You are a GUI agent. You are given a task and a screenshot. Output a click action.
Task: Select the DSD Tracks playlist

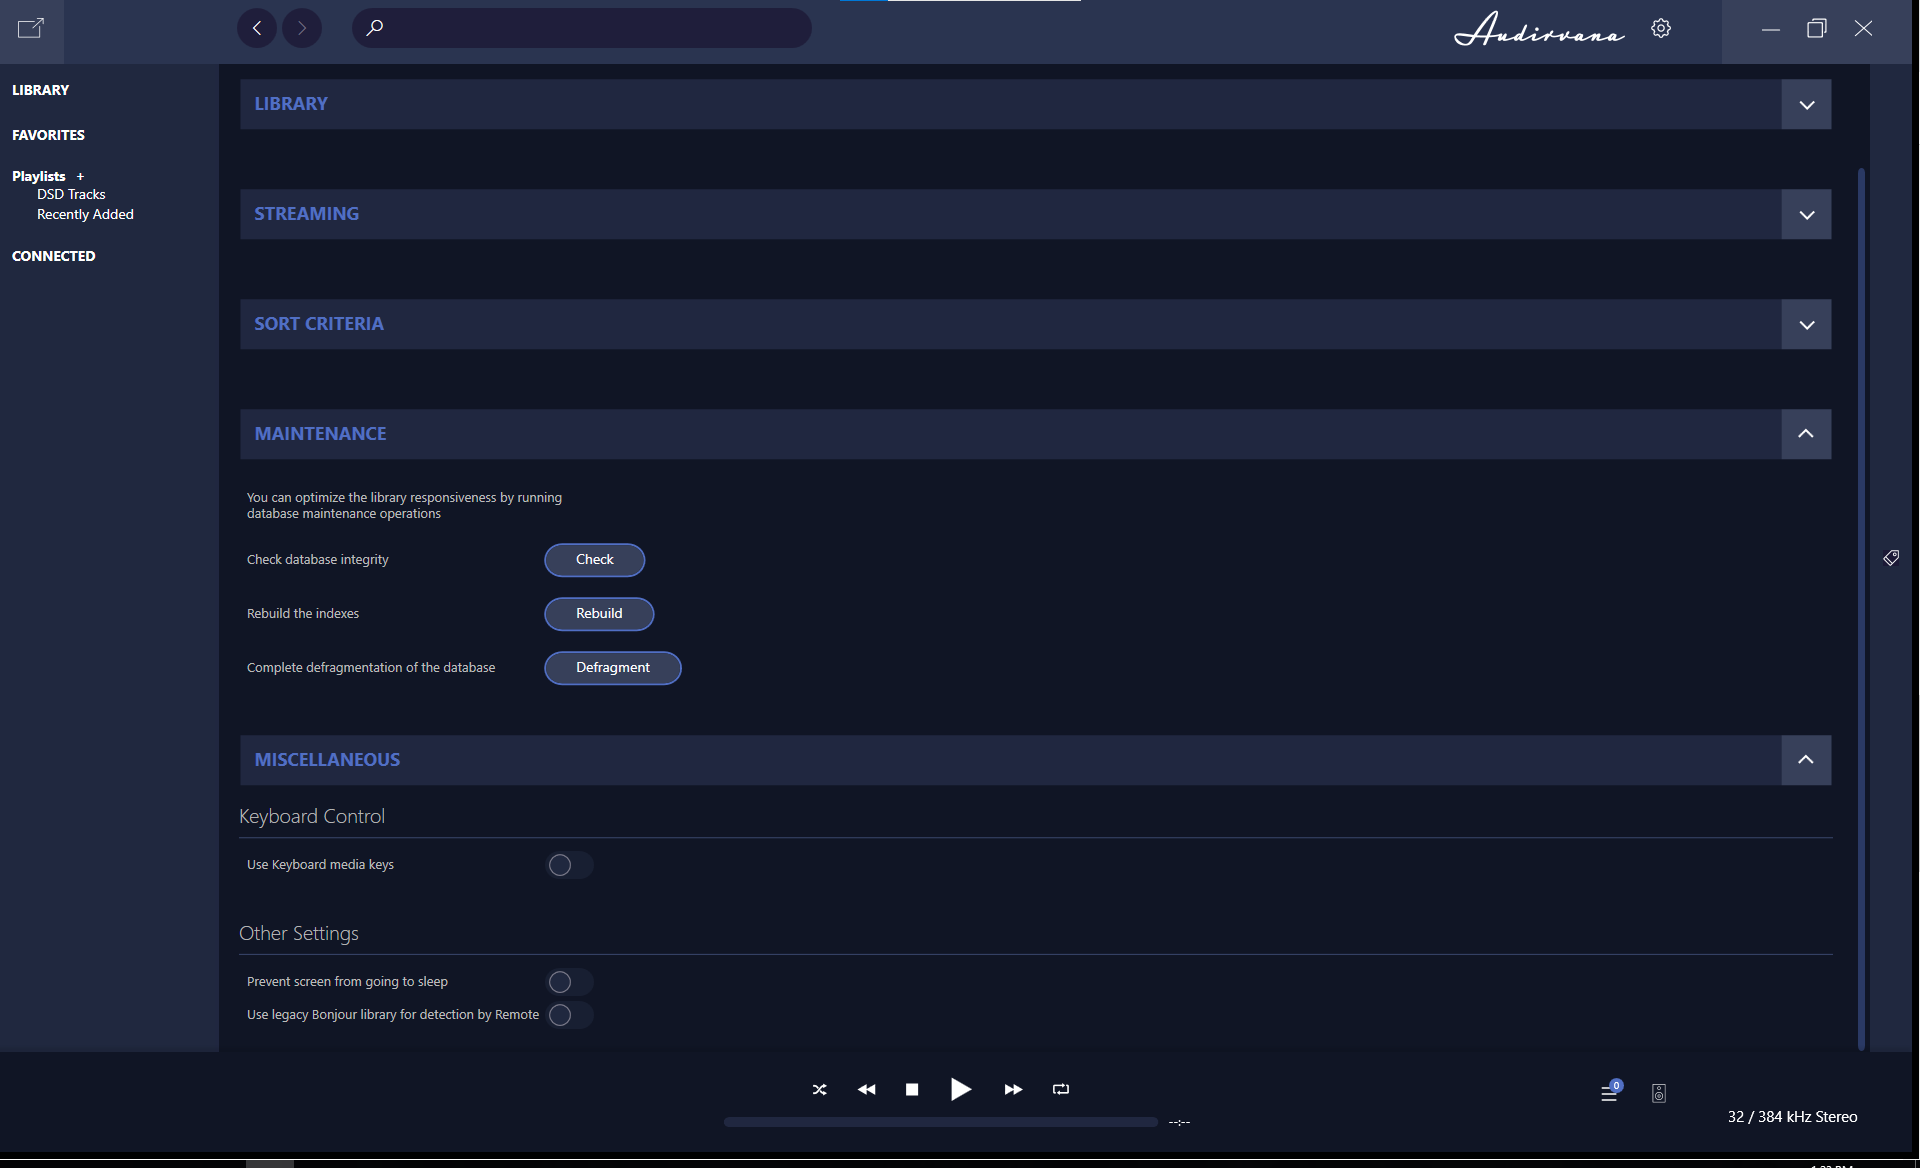click(x=71, y=194)
